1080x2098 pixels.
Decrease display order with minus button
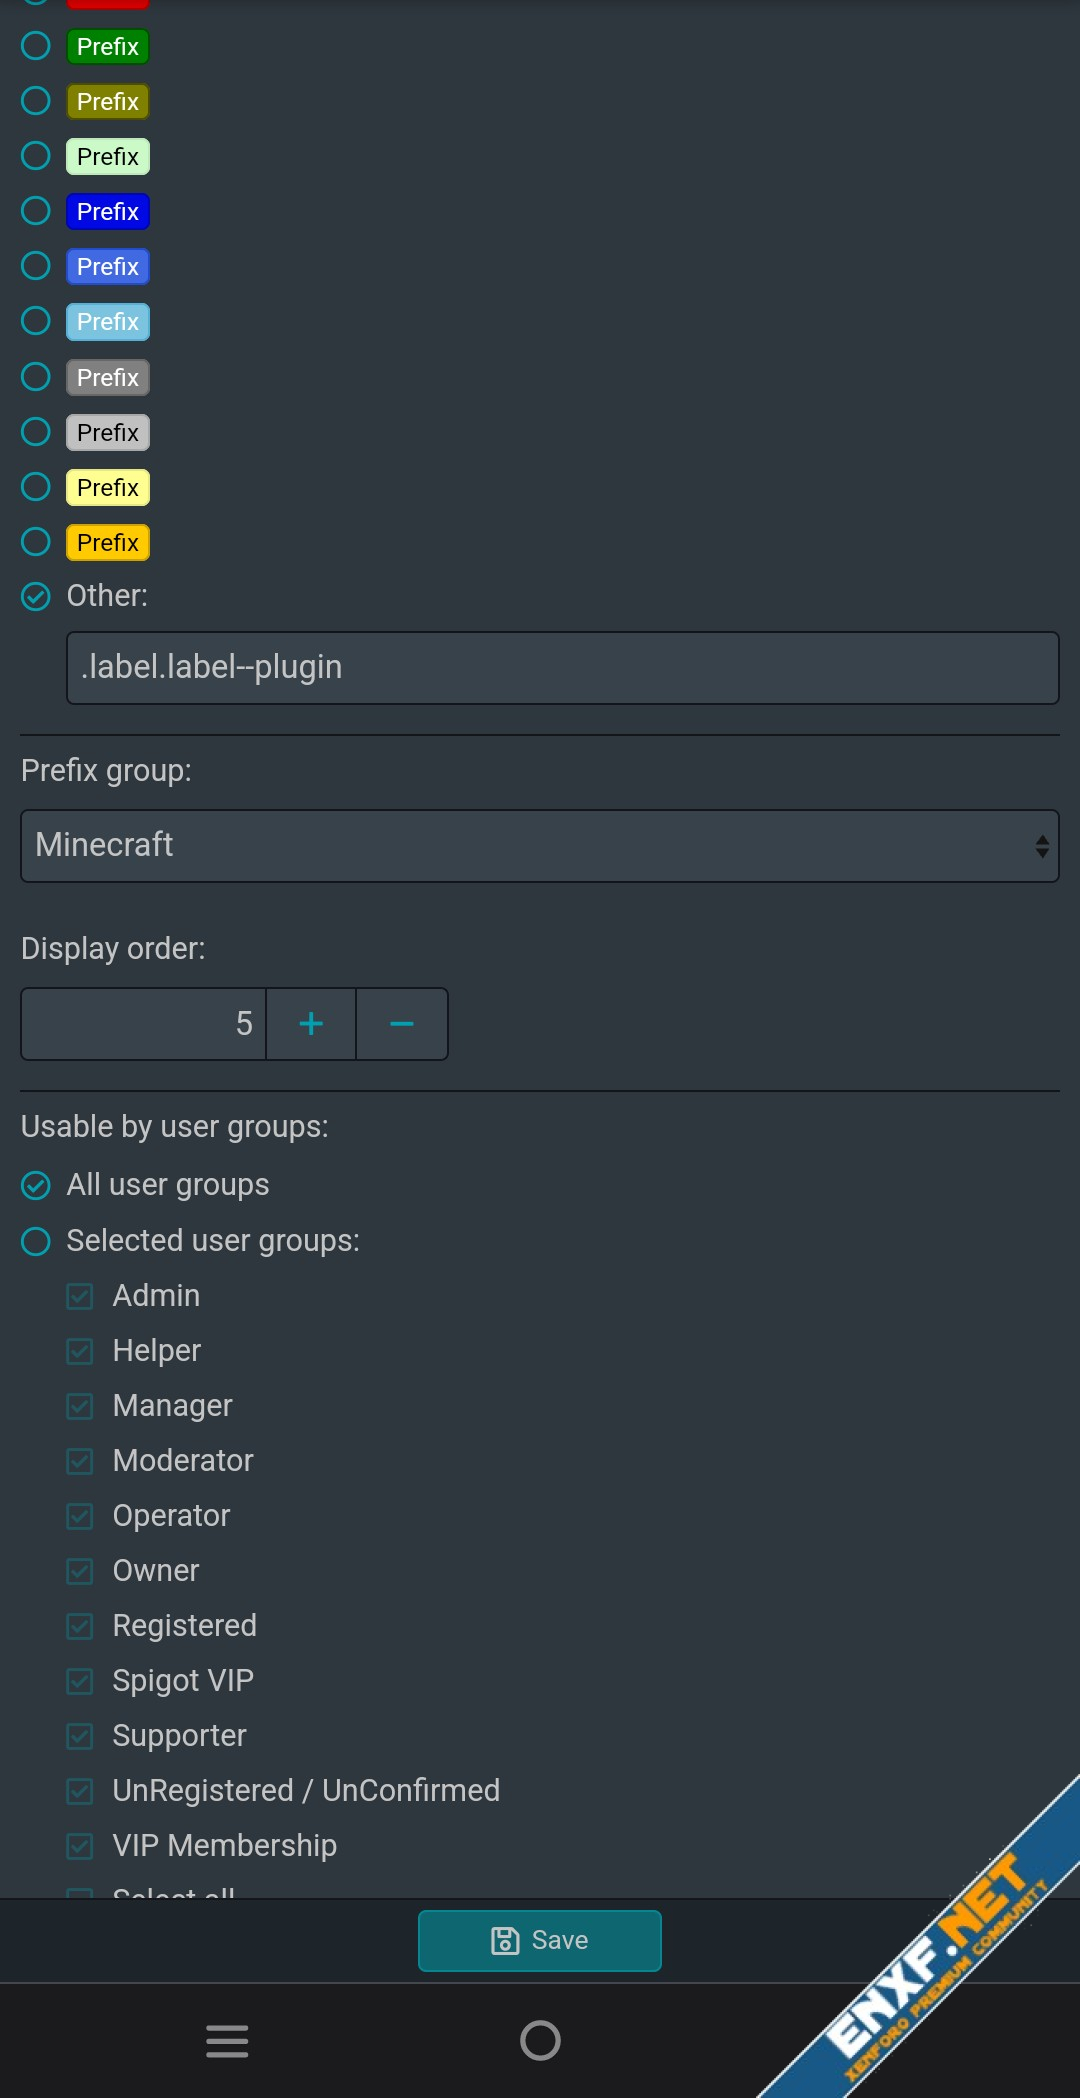click(x=402, y=1024)
